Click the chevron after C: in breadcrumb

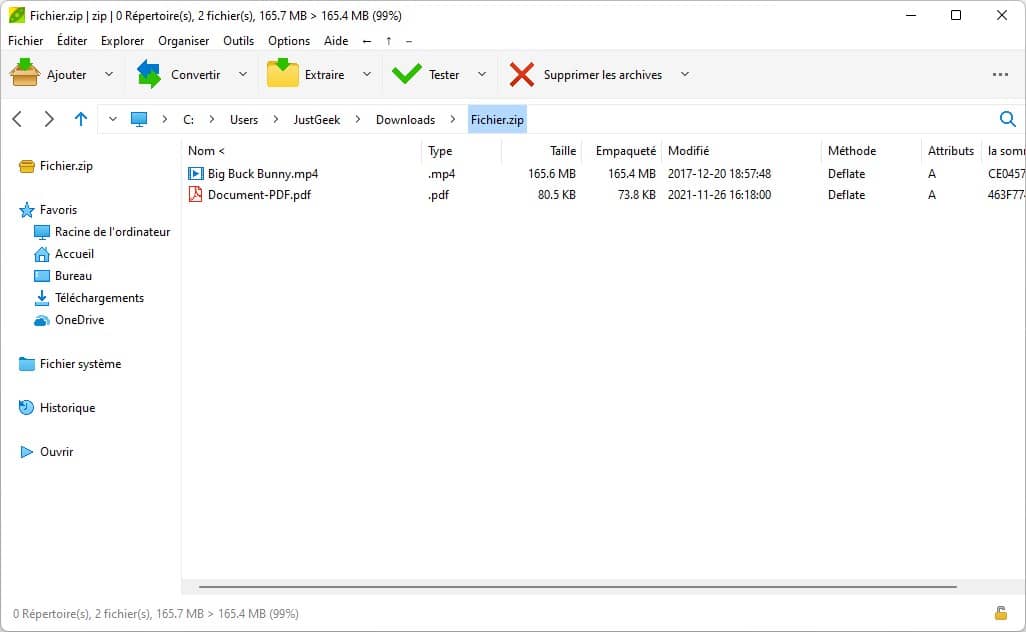tap(211, 119)
